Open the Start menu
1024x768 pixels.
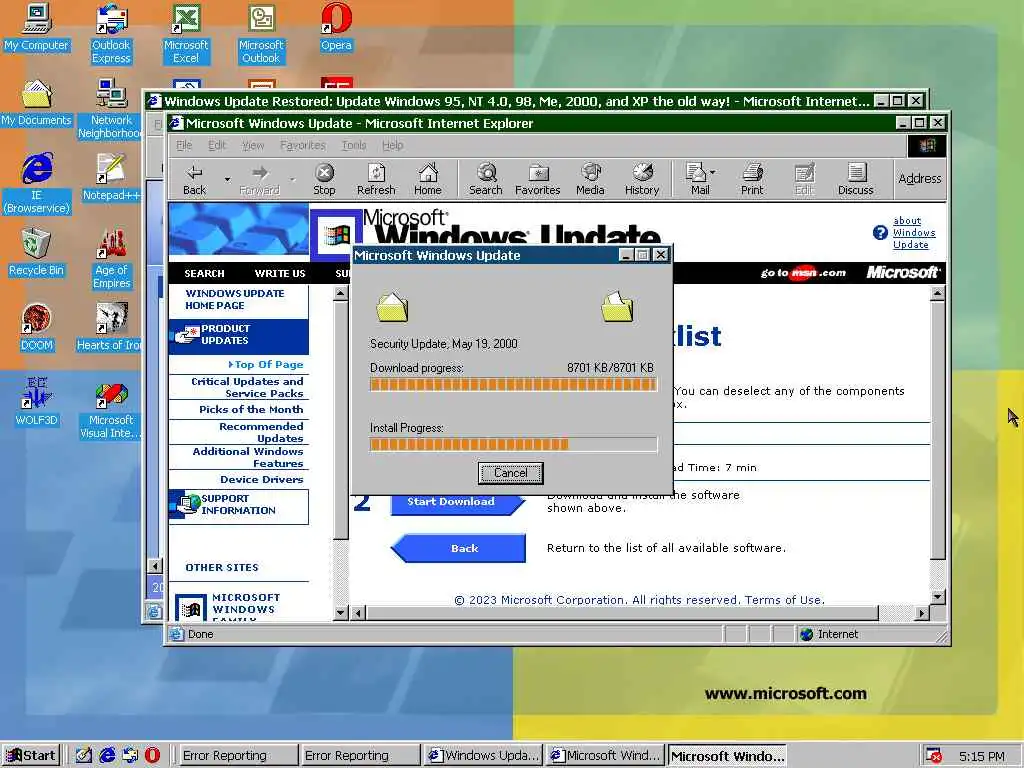pyautogui.click(x=31, y=756)
